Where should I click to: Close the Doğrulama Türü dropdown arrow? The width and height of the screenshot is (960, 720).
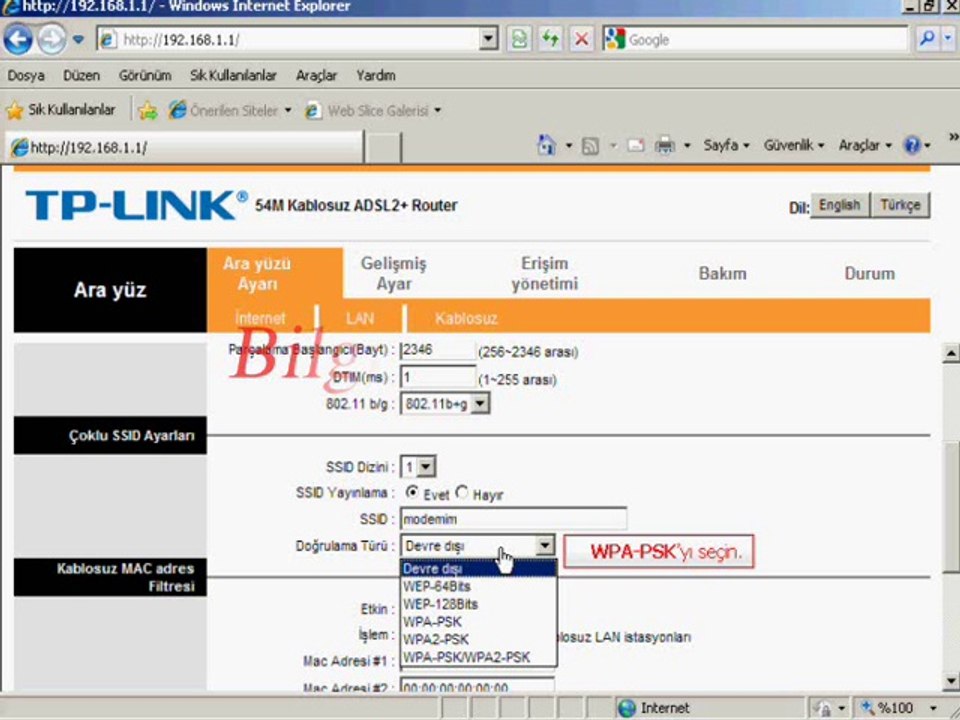coord(544,545)
